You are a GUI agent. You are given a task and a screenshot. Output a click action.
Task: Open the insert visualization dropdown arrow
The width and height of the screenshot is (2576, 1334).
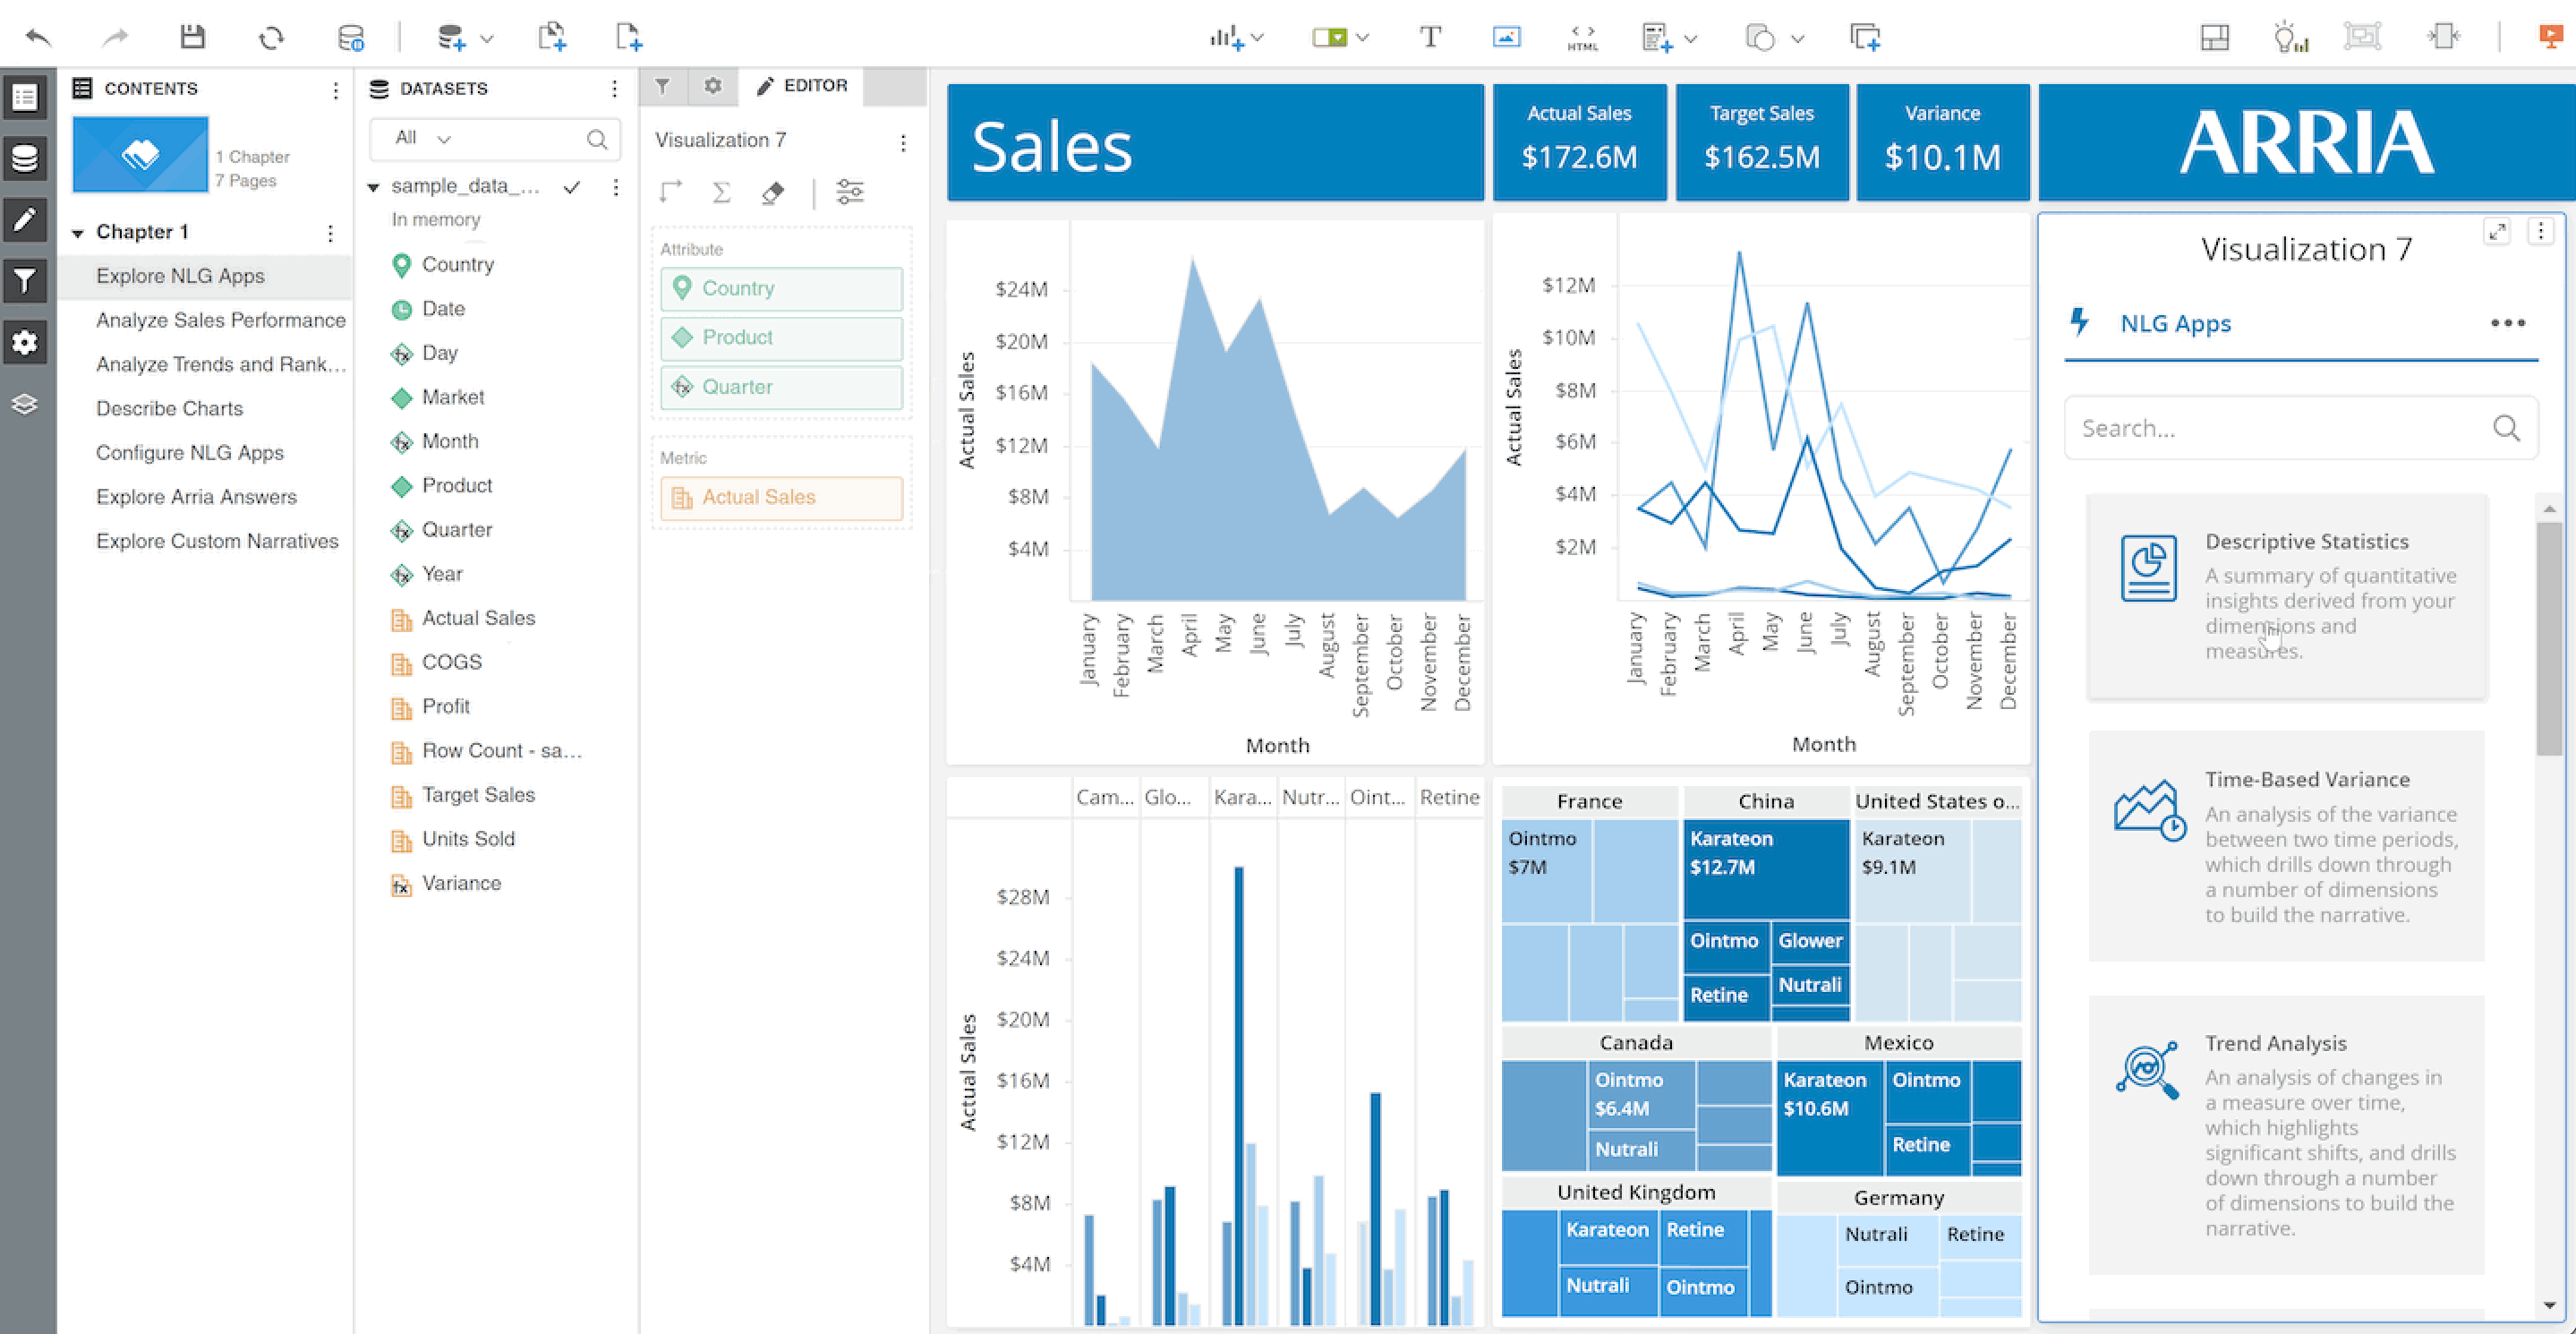(1258, 38)
